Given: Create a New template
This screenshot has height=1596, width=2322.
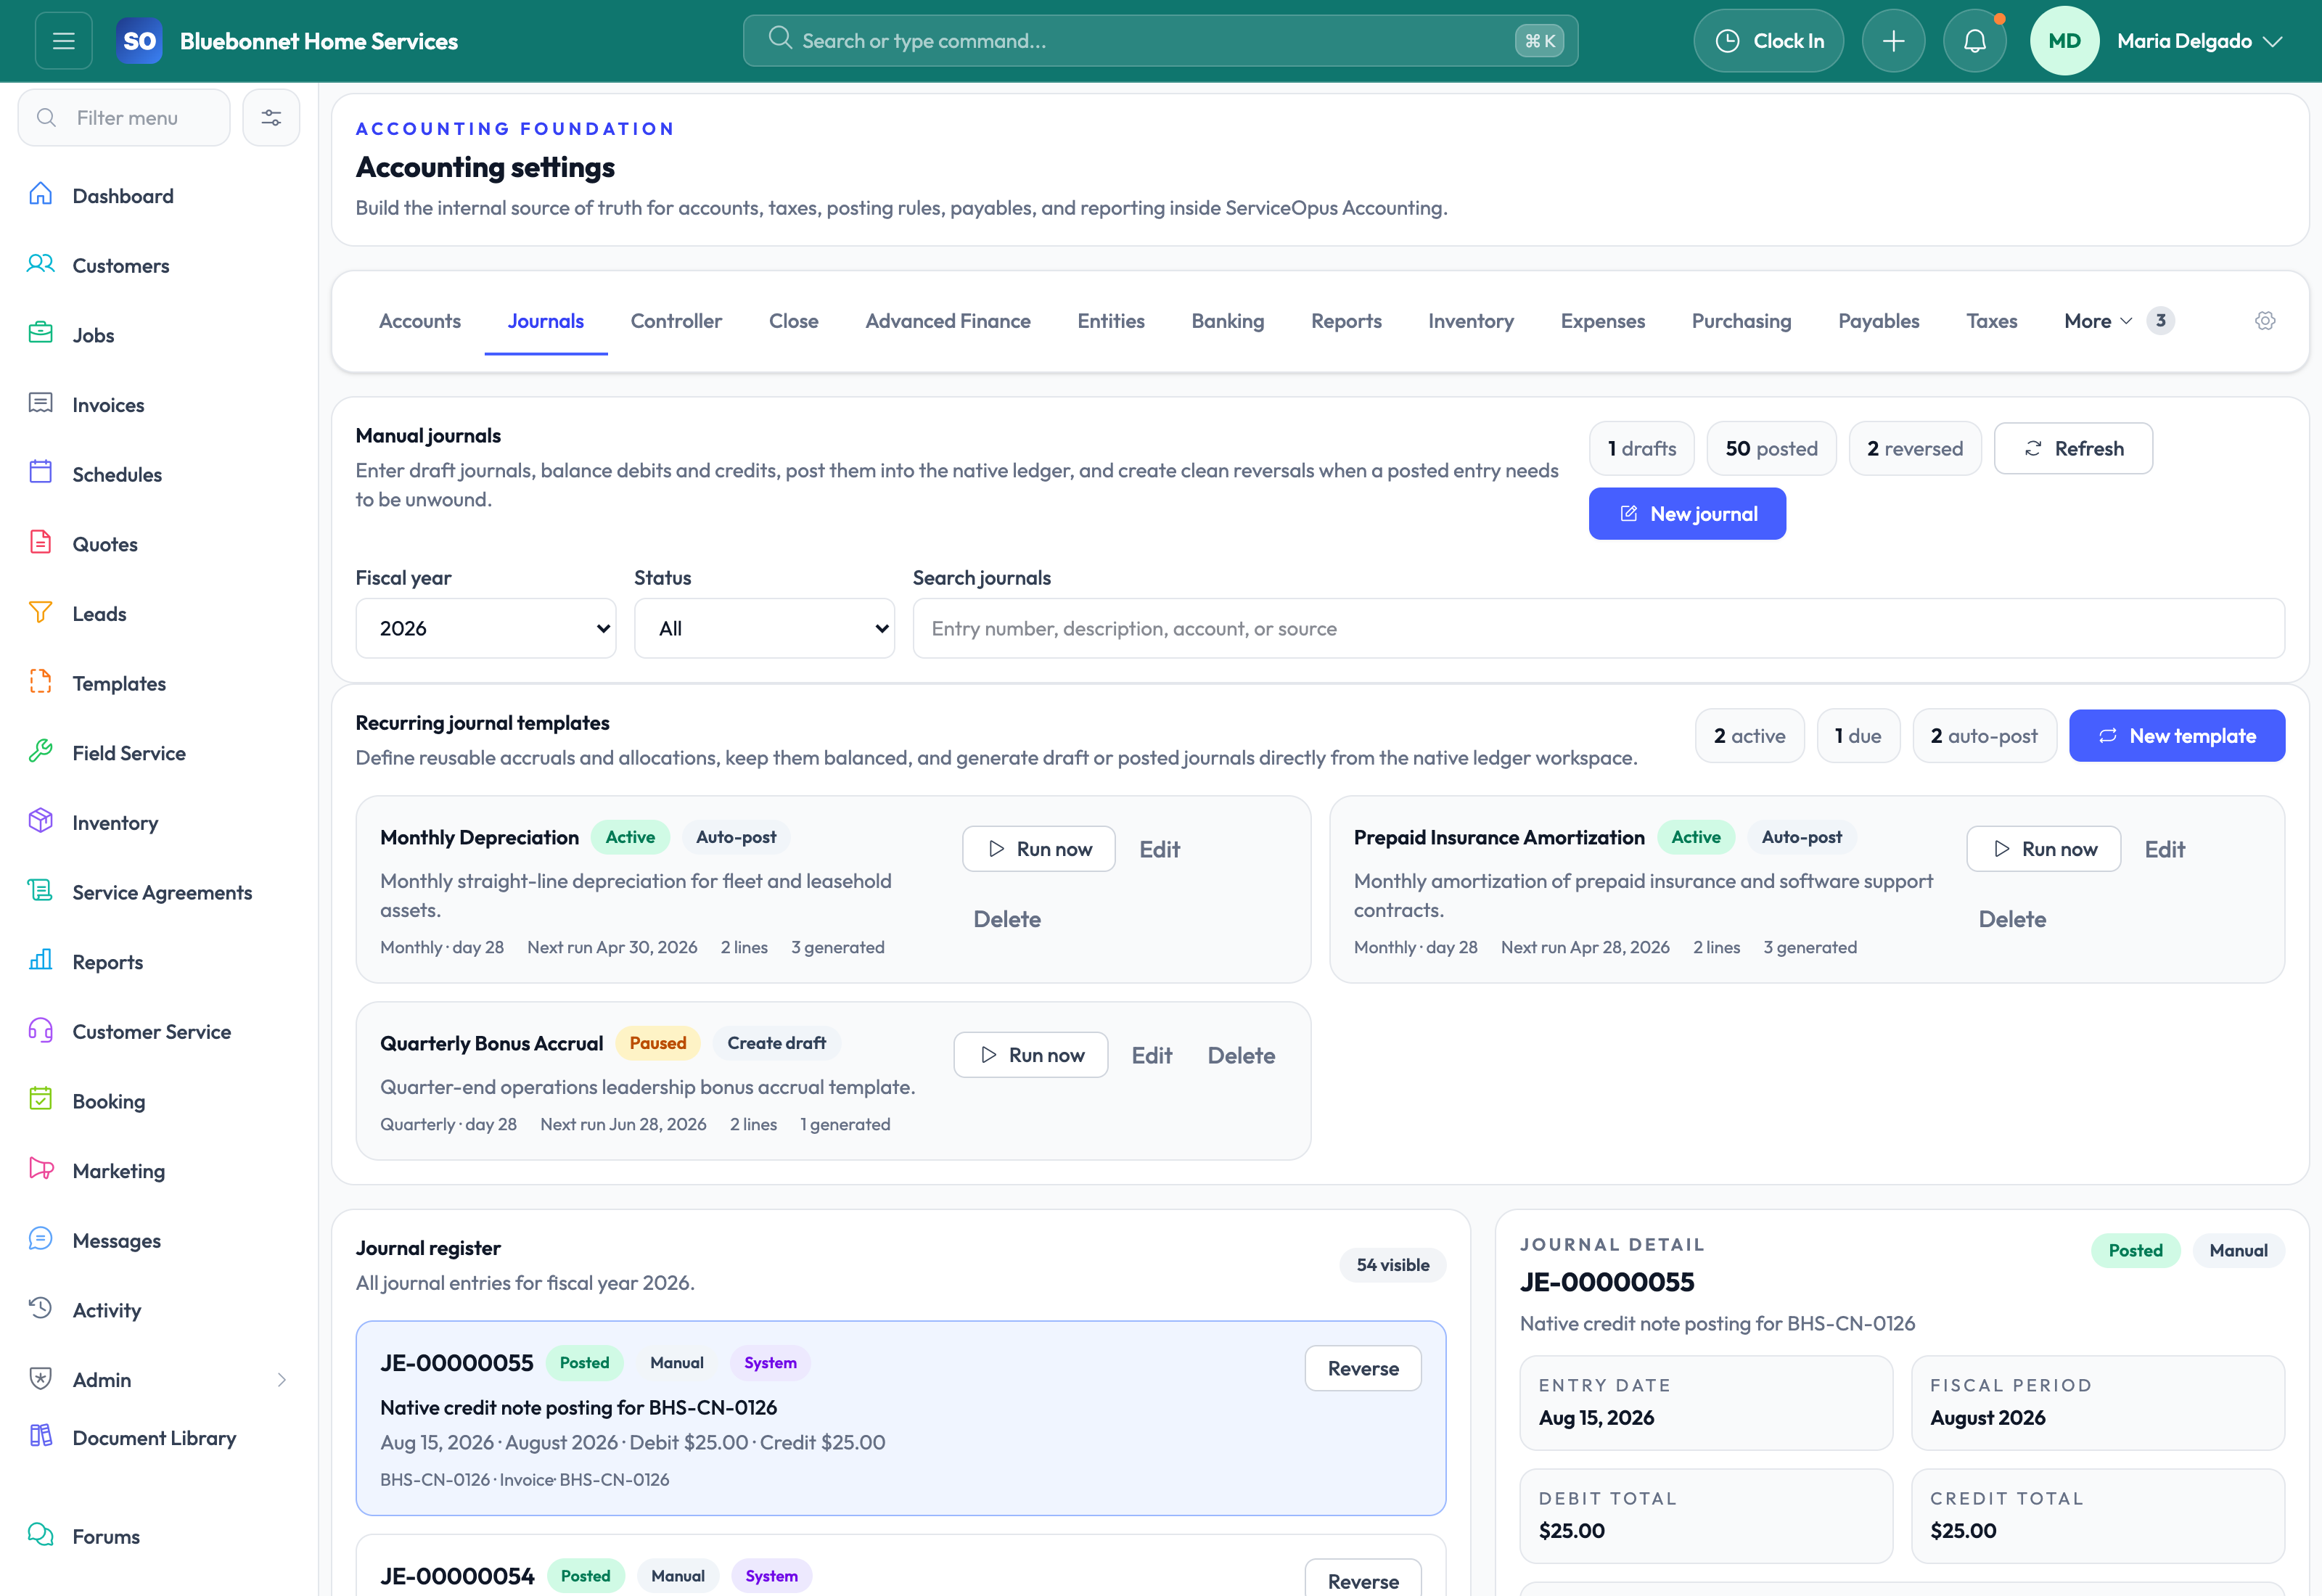Looking at the screenshot, I should 2176,736.
